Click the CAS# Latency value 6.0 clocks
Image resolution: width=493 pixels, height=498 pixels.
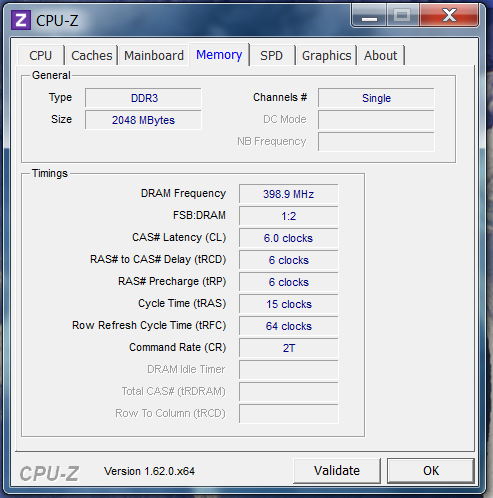click(x=289, y=238)
